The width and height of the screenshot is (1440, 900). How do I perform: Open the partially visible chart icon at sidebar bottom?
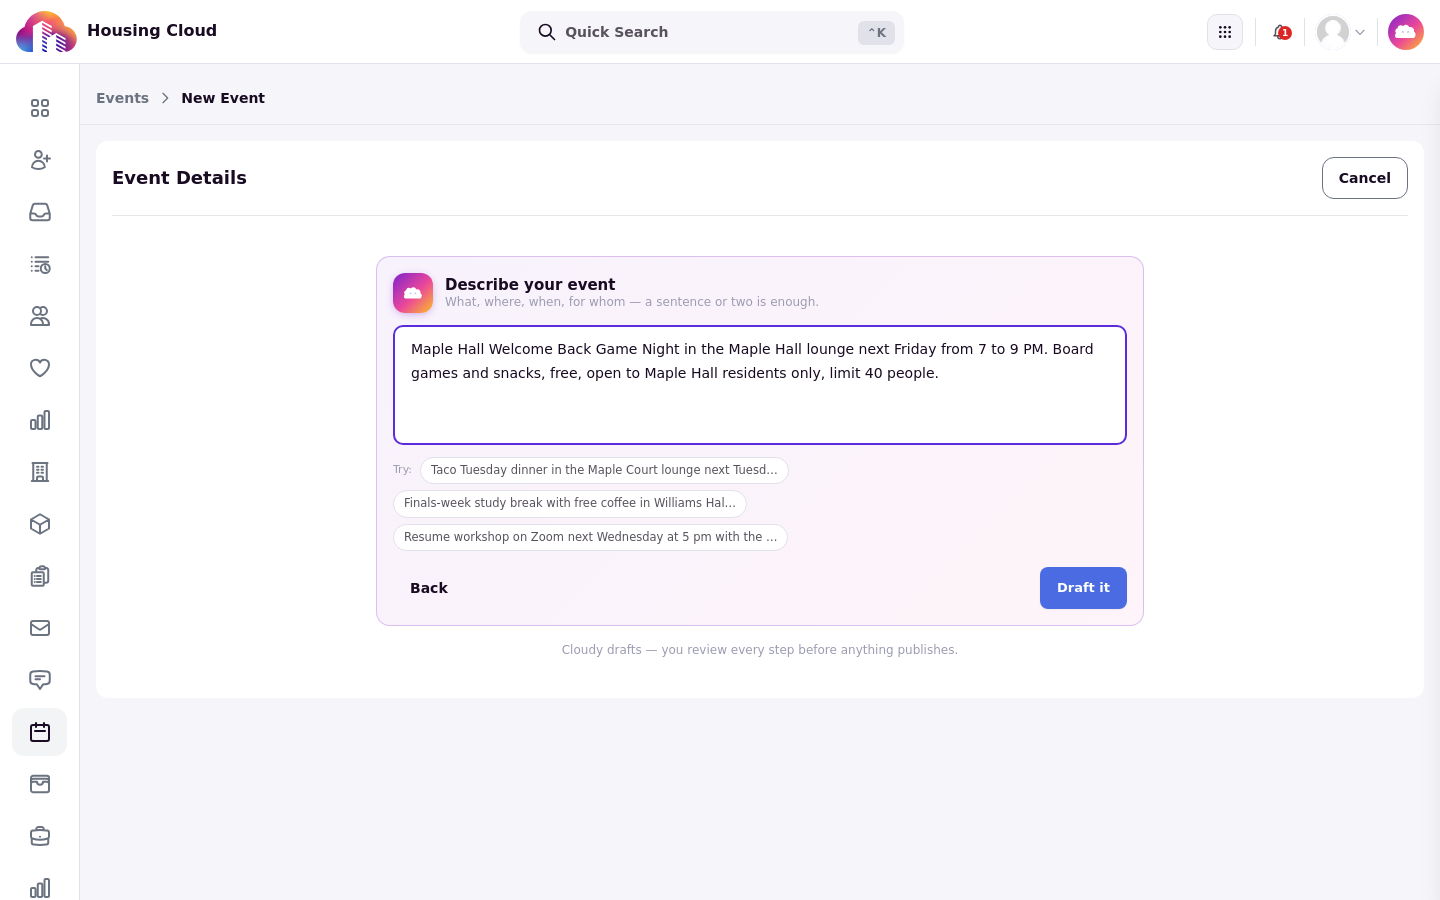tap(40, 888)
